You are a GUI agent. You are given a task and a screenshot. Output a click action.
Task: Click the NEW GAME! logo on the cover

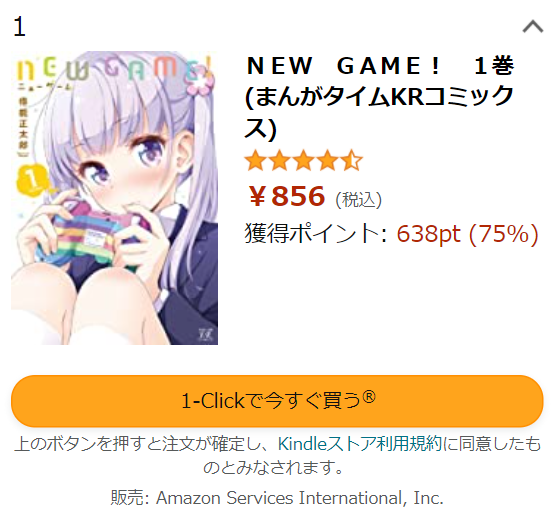tap(113, 69)
